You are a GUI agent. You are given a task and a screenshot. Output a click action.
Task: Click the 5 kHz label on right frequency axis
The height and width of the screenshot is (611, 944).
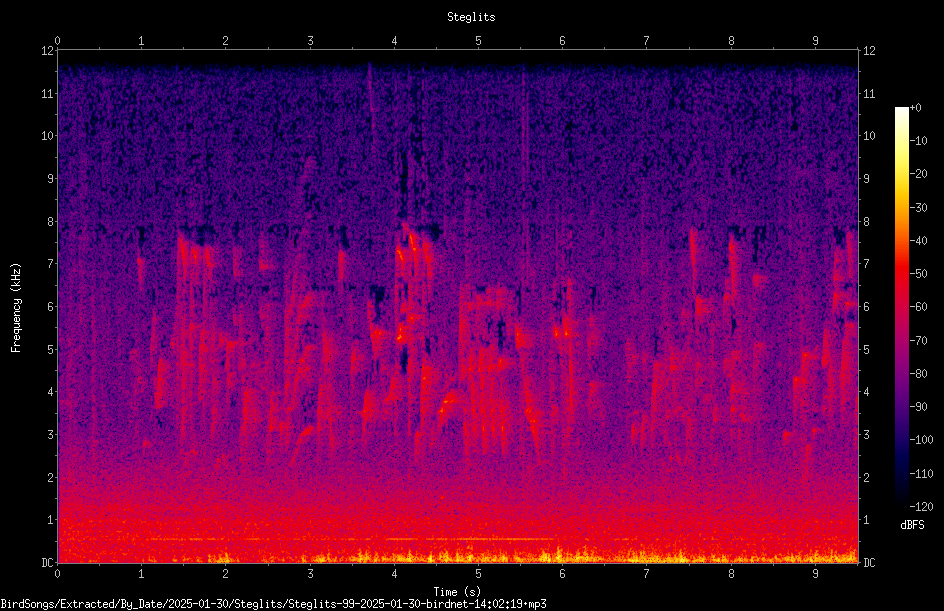click(x=866, y=349)
